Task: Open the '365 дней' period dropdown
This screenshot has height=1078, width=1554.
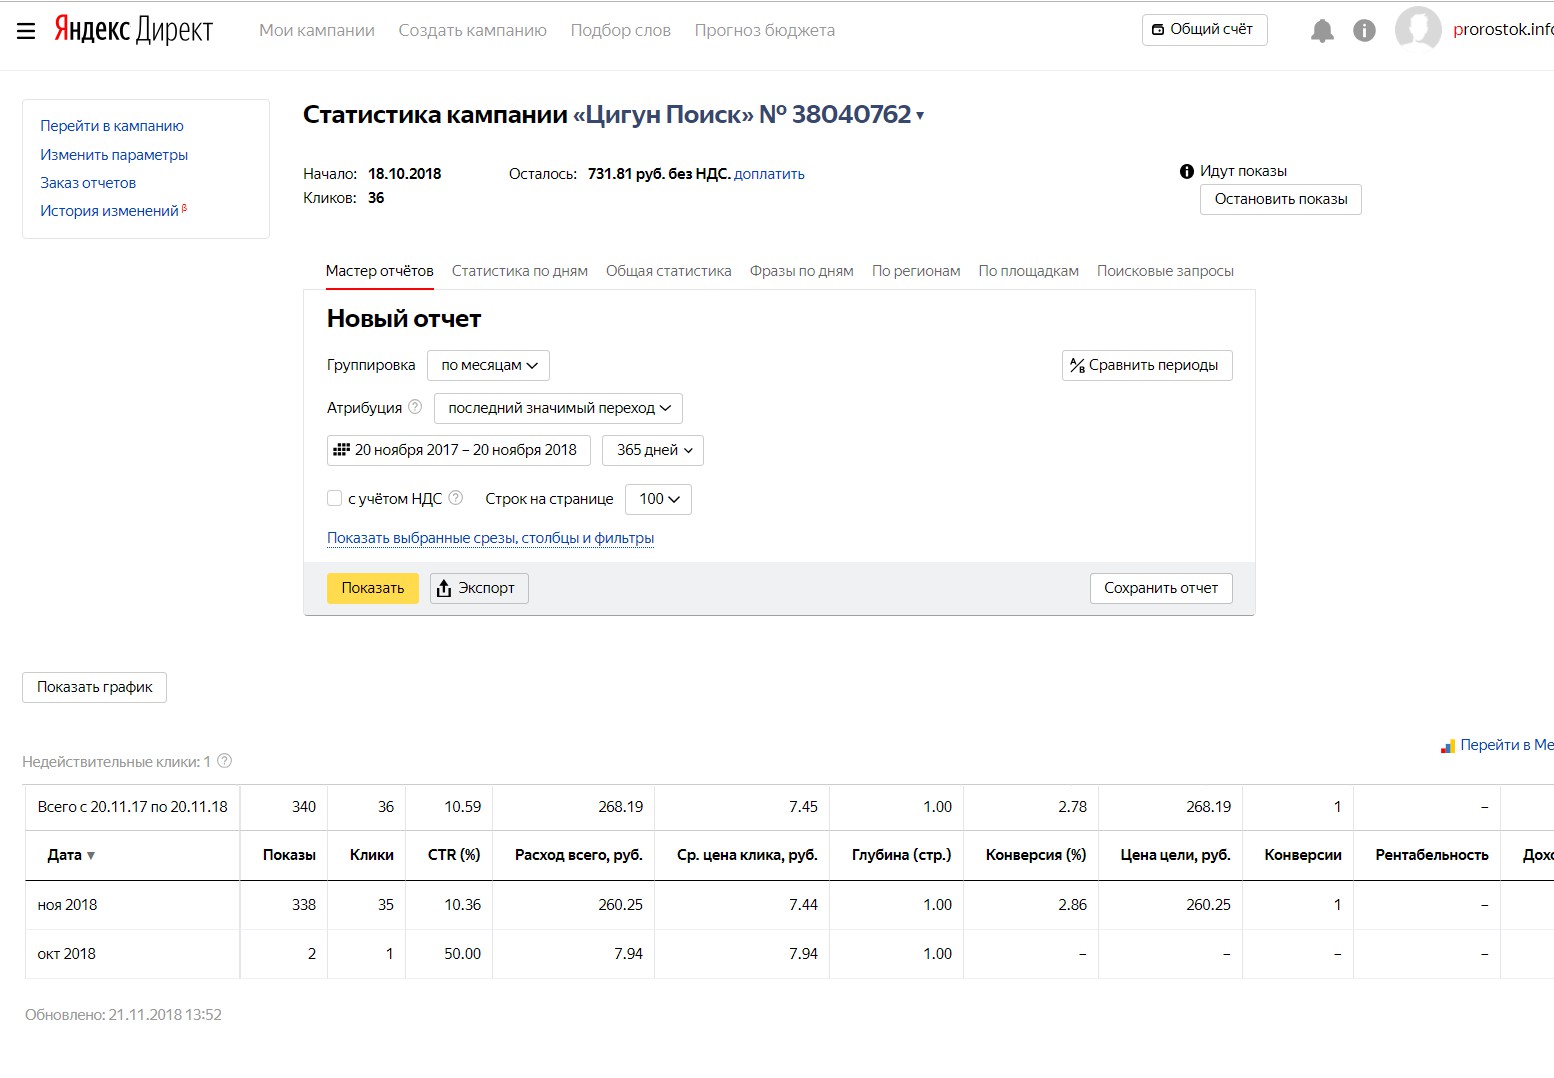Action: coord(654,450)
